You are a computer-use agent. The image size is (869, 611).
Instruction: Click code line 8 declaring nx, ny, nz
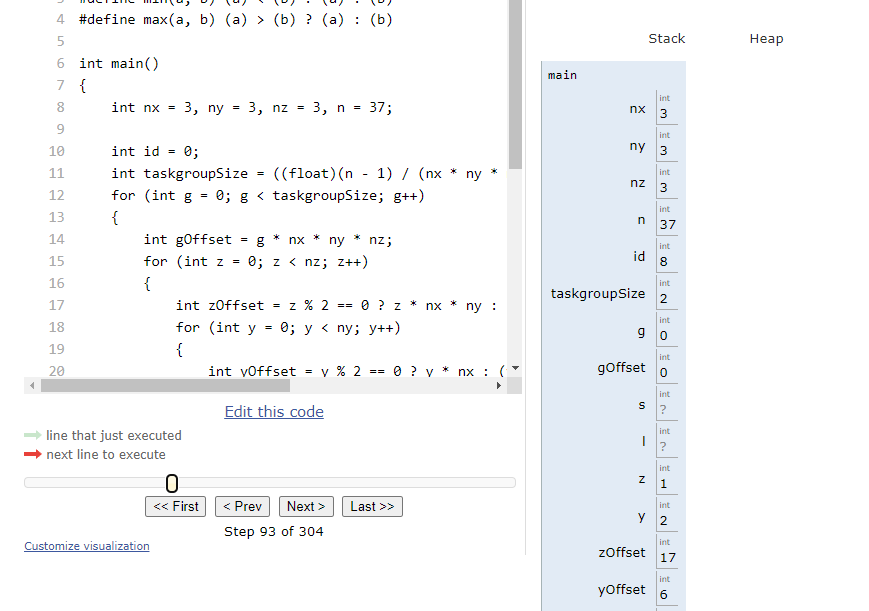pyautogui.click(x=251, y=107)
